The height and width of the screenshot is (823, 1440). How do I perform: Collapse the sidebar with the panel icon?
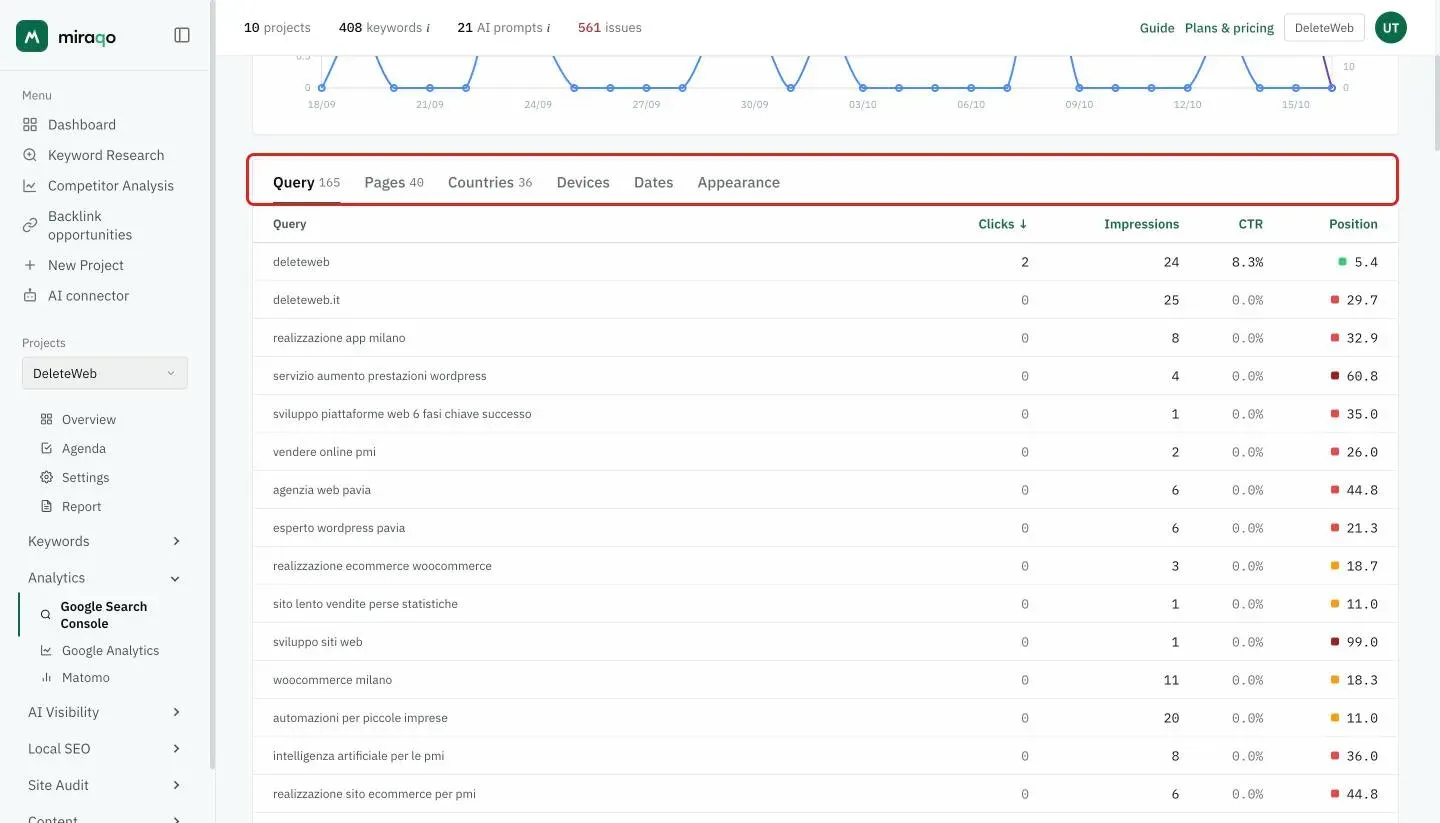click(182, 35)
